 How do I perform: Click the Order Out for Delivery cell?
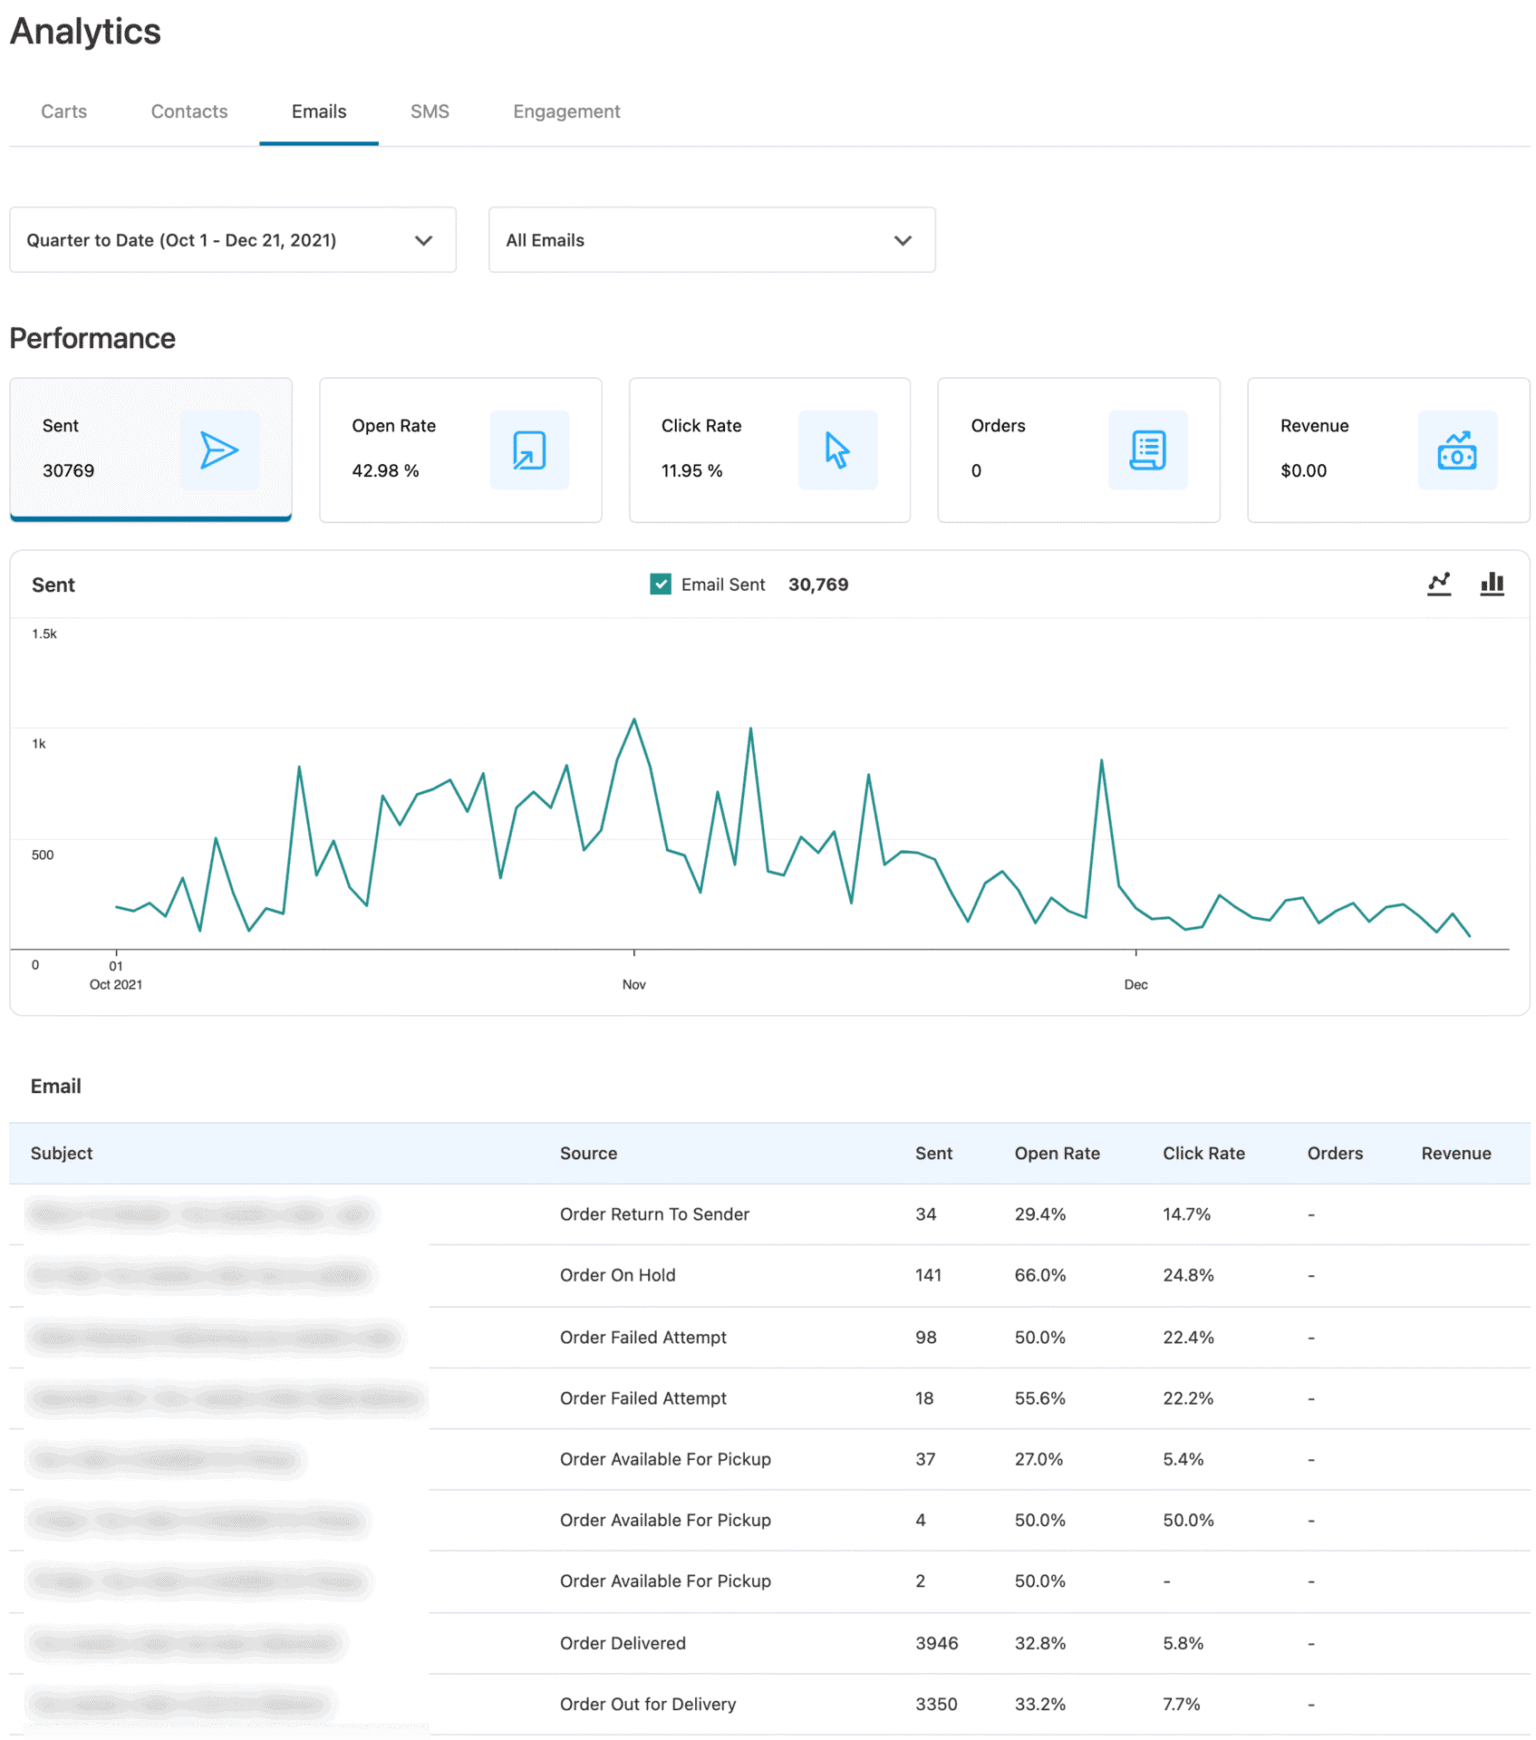click(x=648, y=1704)
